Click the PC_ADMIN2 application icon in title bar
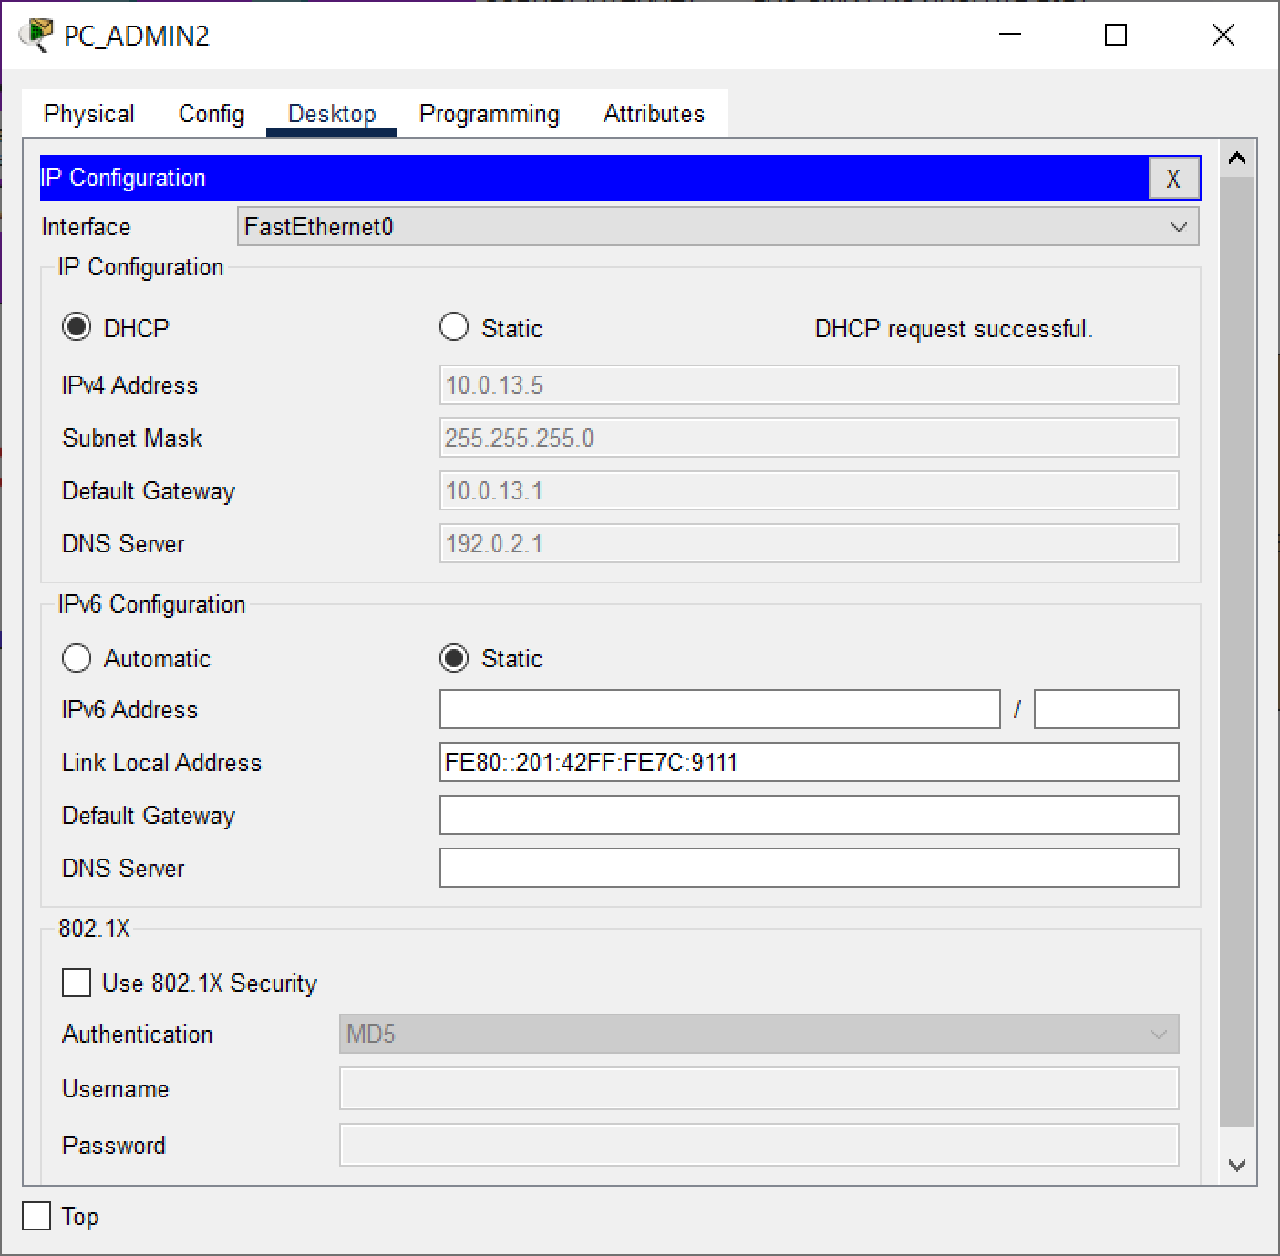The width and height of the screenshot is (1280, 1256). [35, 33]
